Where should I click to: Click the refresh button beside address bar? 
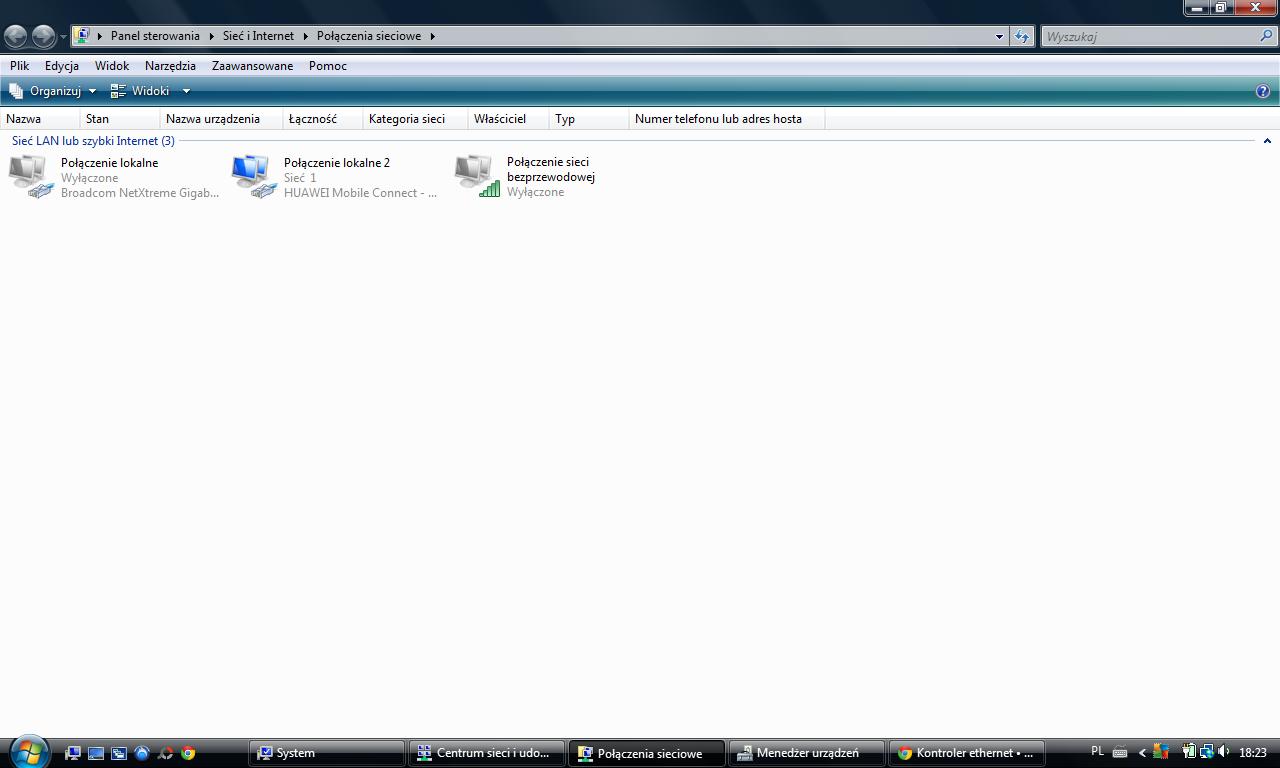(1021, 36)
